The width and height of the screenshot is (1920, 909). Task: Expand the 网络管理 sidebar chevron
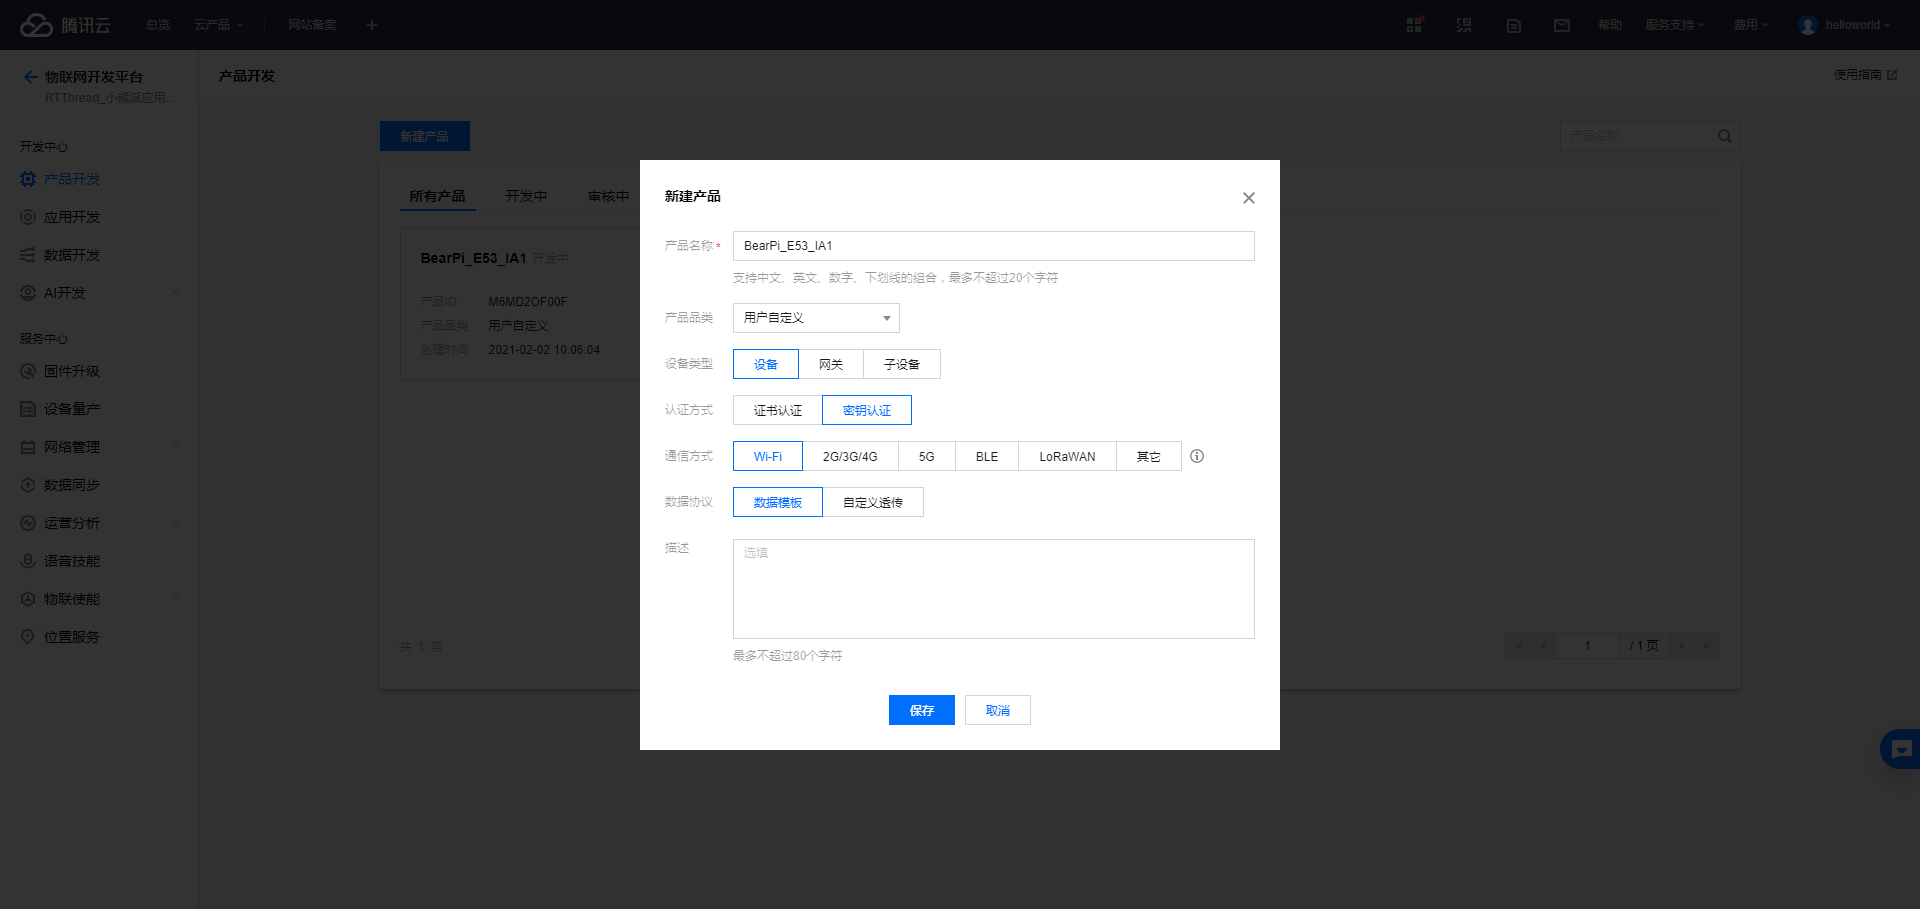click(x=176, y=447)
